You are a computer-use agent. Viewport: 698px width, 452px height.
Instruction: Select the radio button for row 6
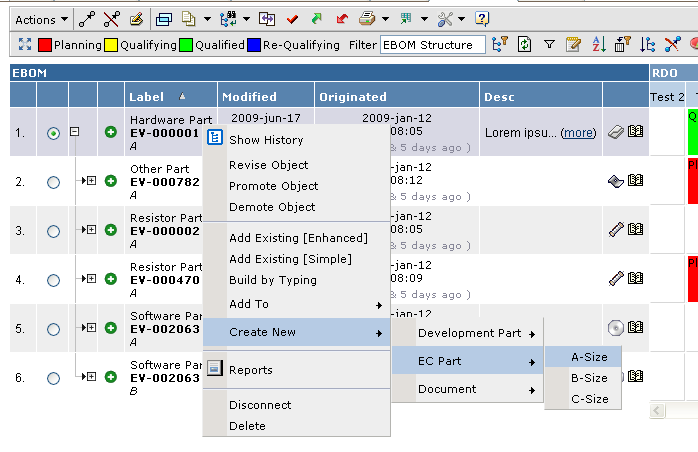pos(53,377)
